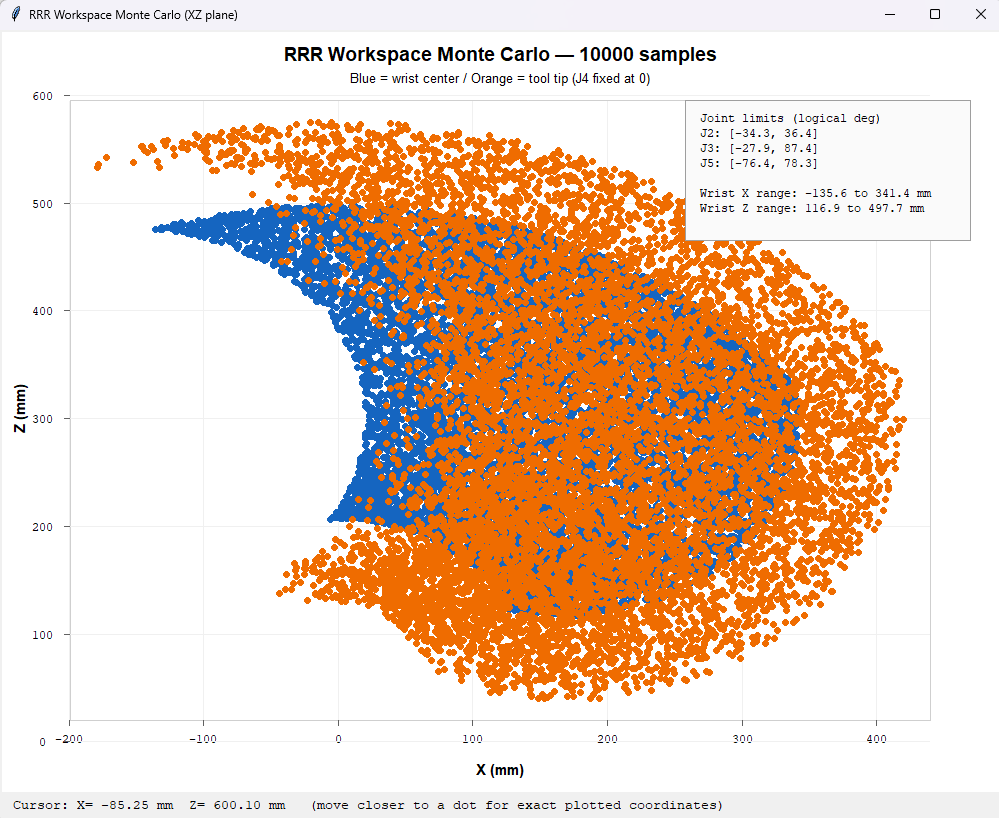
Task: Click the plot title text
Action: (x=500, y=55)
